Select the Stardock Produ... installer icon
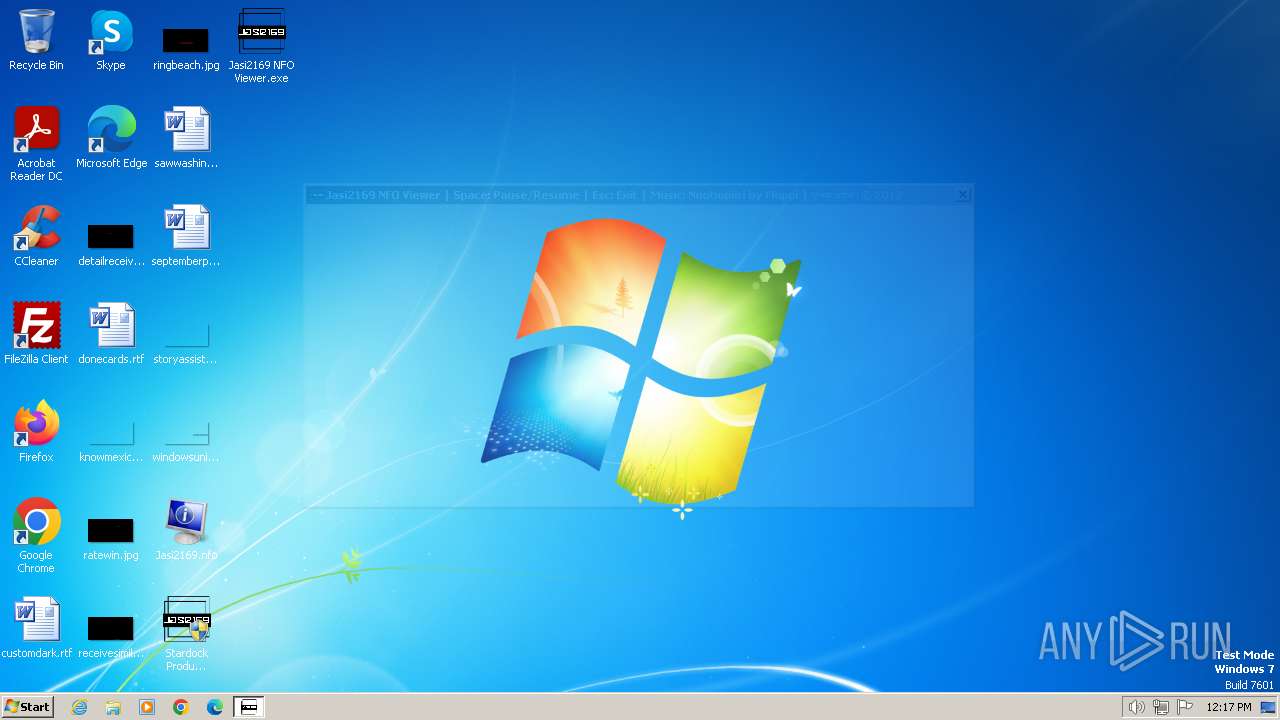The image size is (1280, 720). point(186,635)
